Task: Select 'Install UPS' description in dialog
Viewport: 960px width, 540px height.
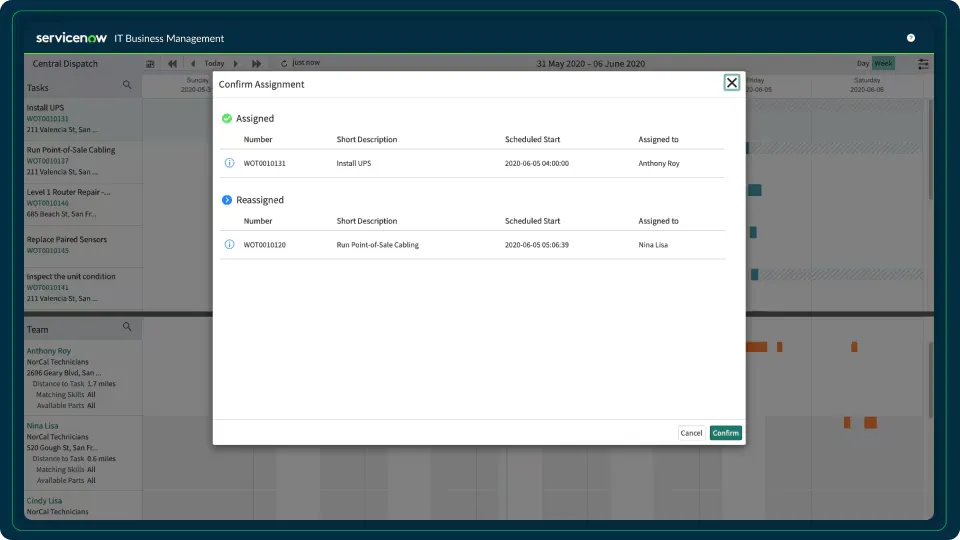Action: 354,163
